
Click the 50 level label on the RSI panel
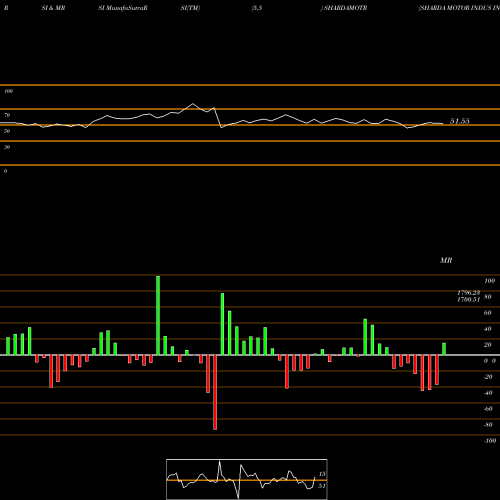pyautogui.click(x=7, y=131)
